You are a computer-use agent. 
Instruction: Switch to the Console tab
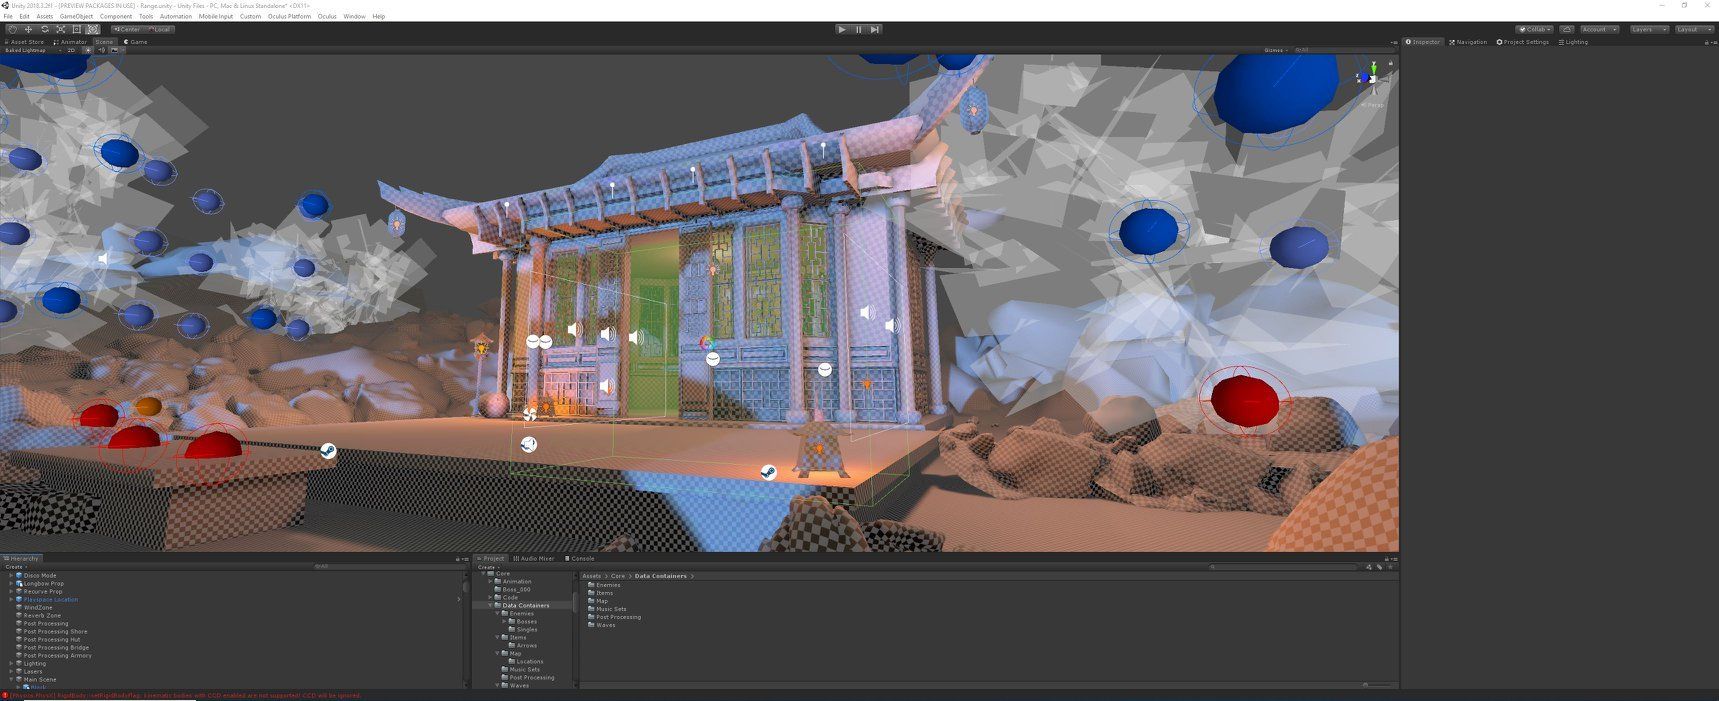coord(580,559)
